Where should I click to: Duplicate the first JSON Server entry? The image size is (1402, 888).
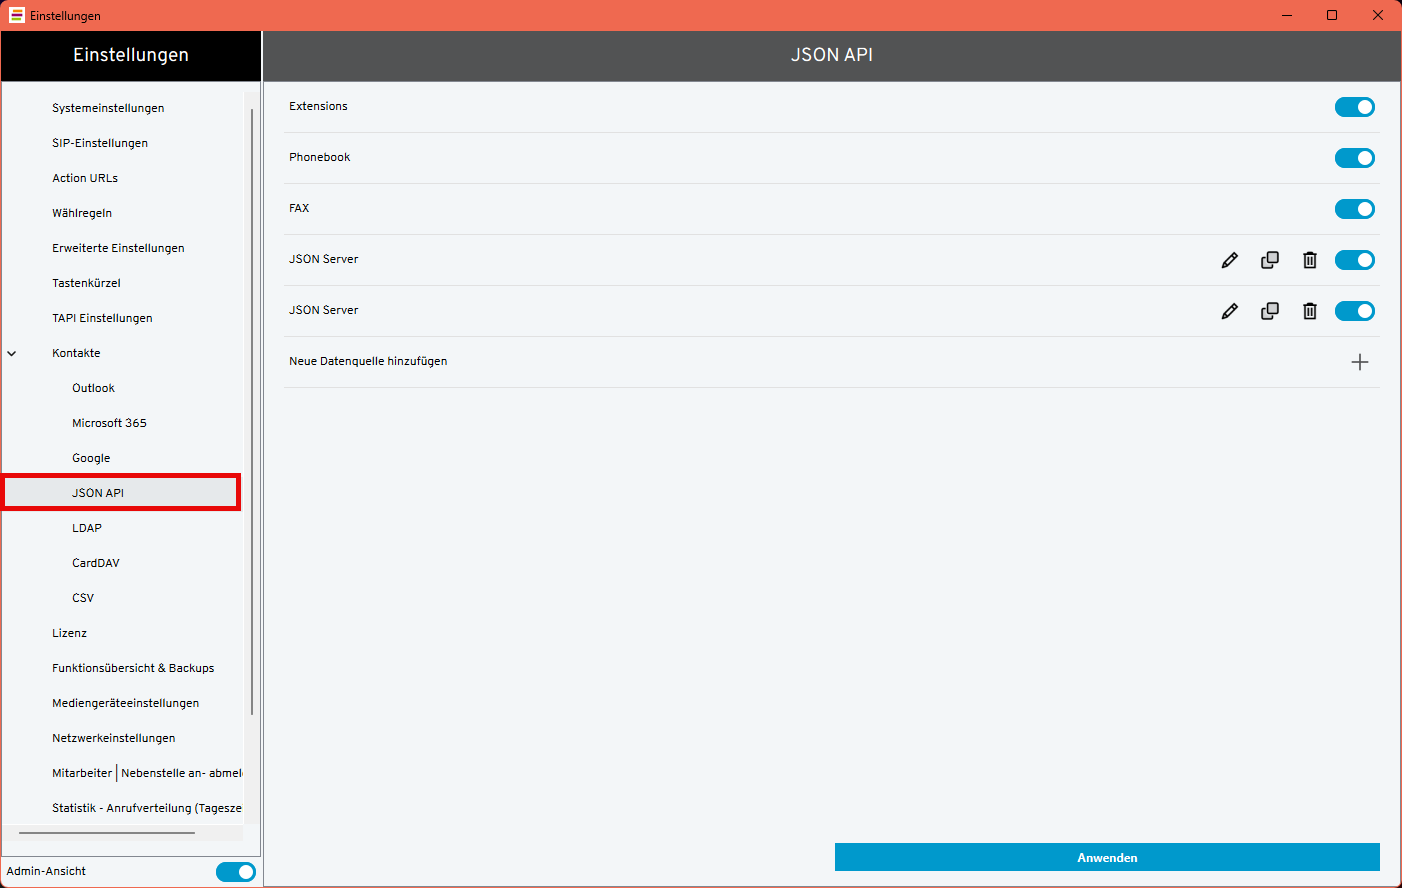click(1270, 260)
